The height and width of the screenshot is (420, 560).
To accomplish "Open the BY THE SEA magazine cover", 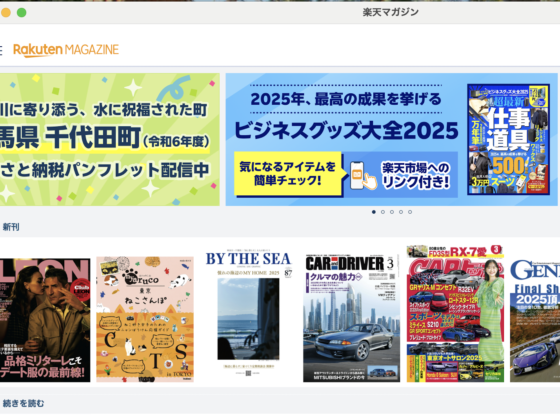I will (249, 315).
